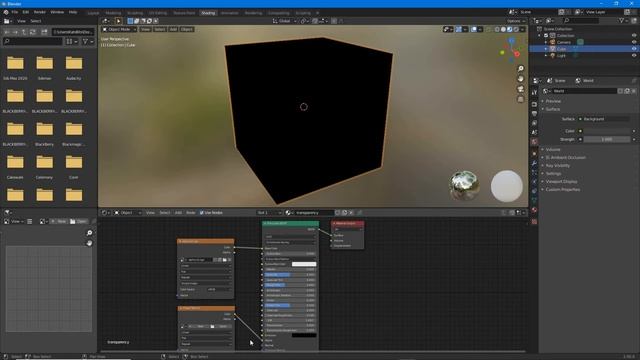Click the Background surface shader field
Viewport: 640px width, 360px height.
pos(604,119)
